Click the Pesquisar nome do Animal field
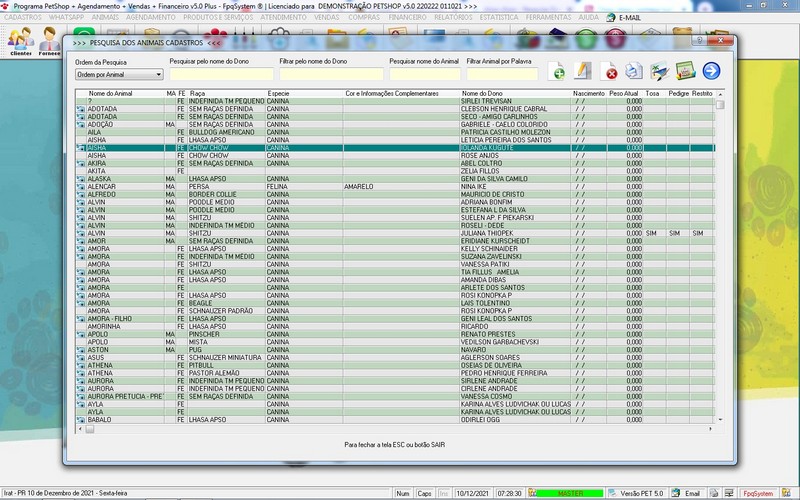800x500 pixels. click(424, 74)
